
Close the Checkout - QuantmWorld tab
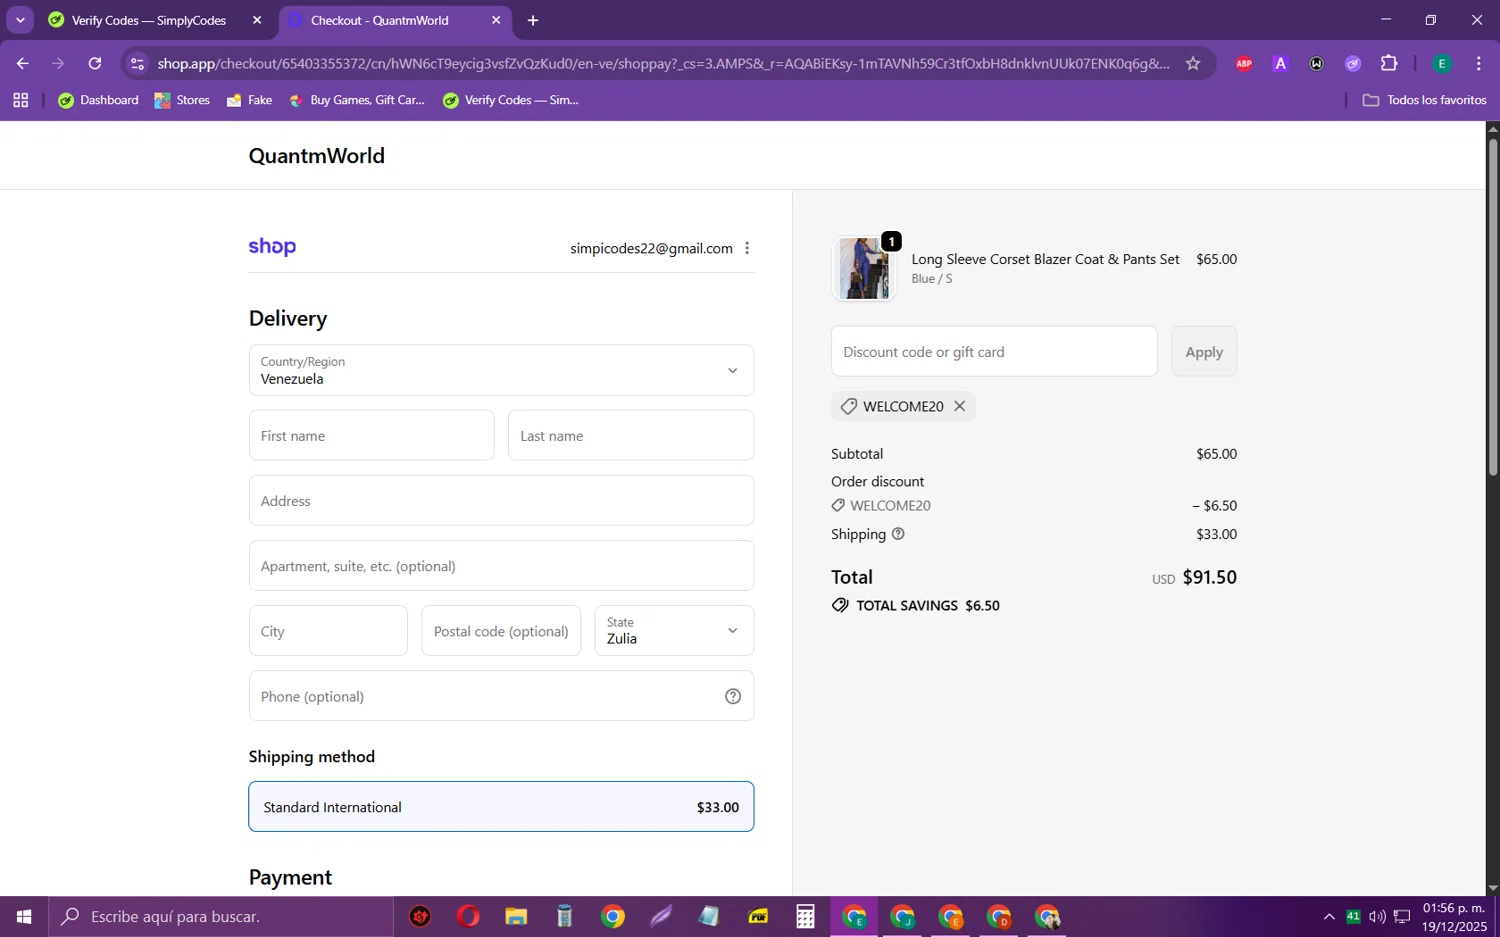pyautogui.click(x=496, y=20)
